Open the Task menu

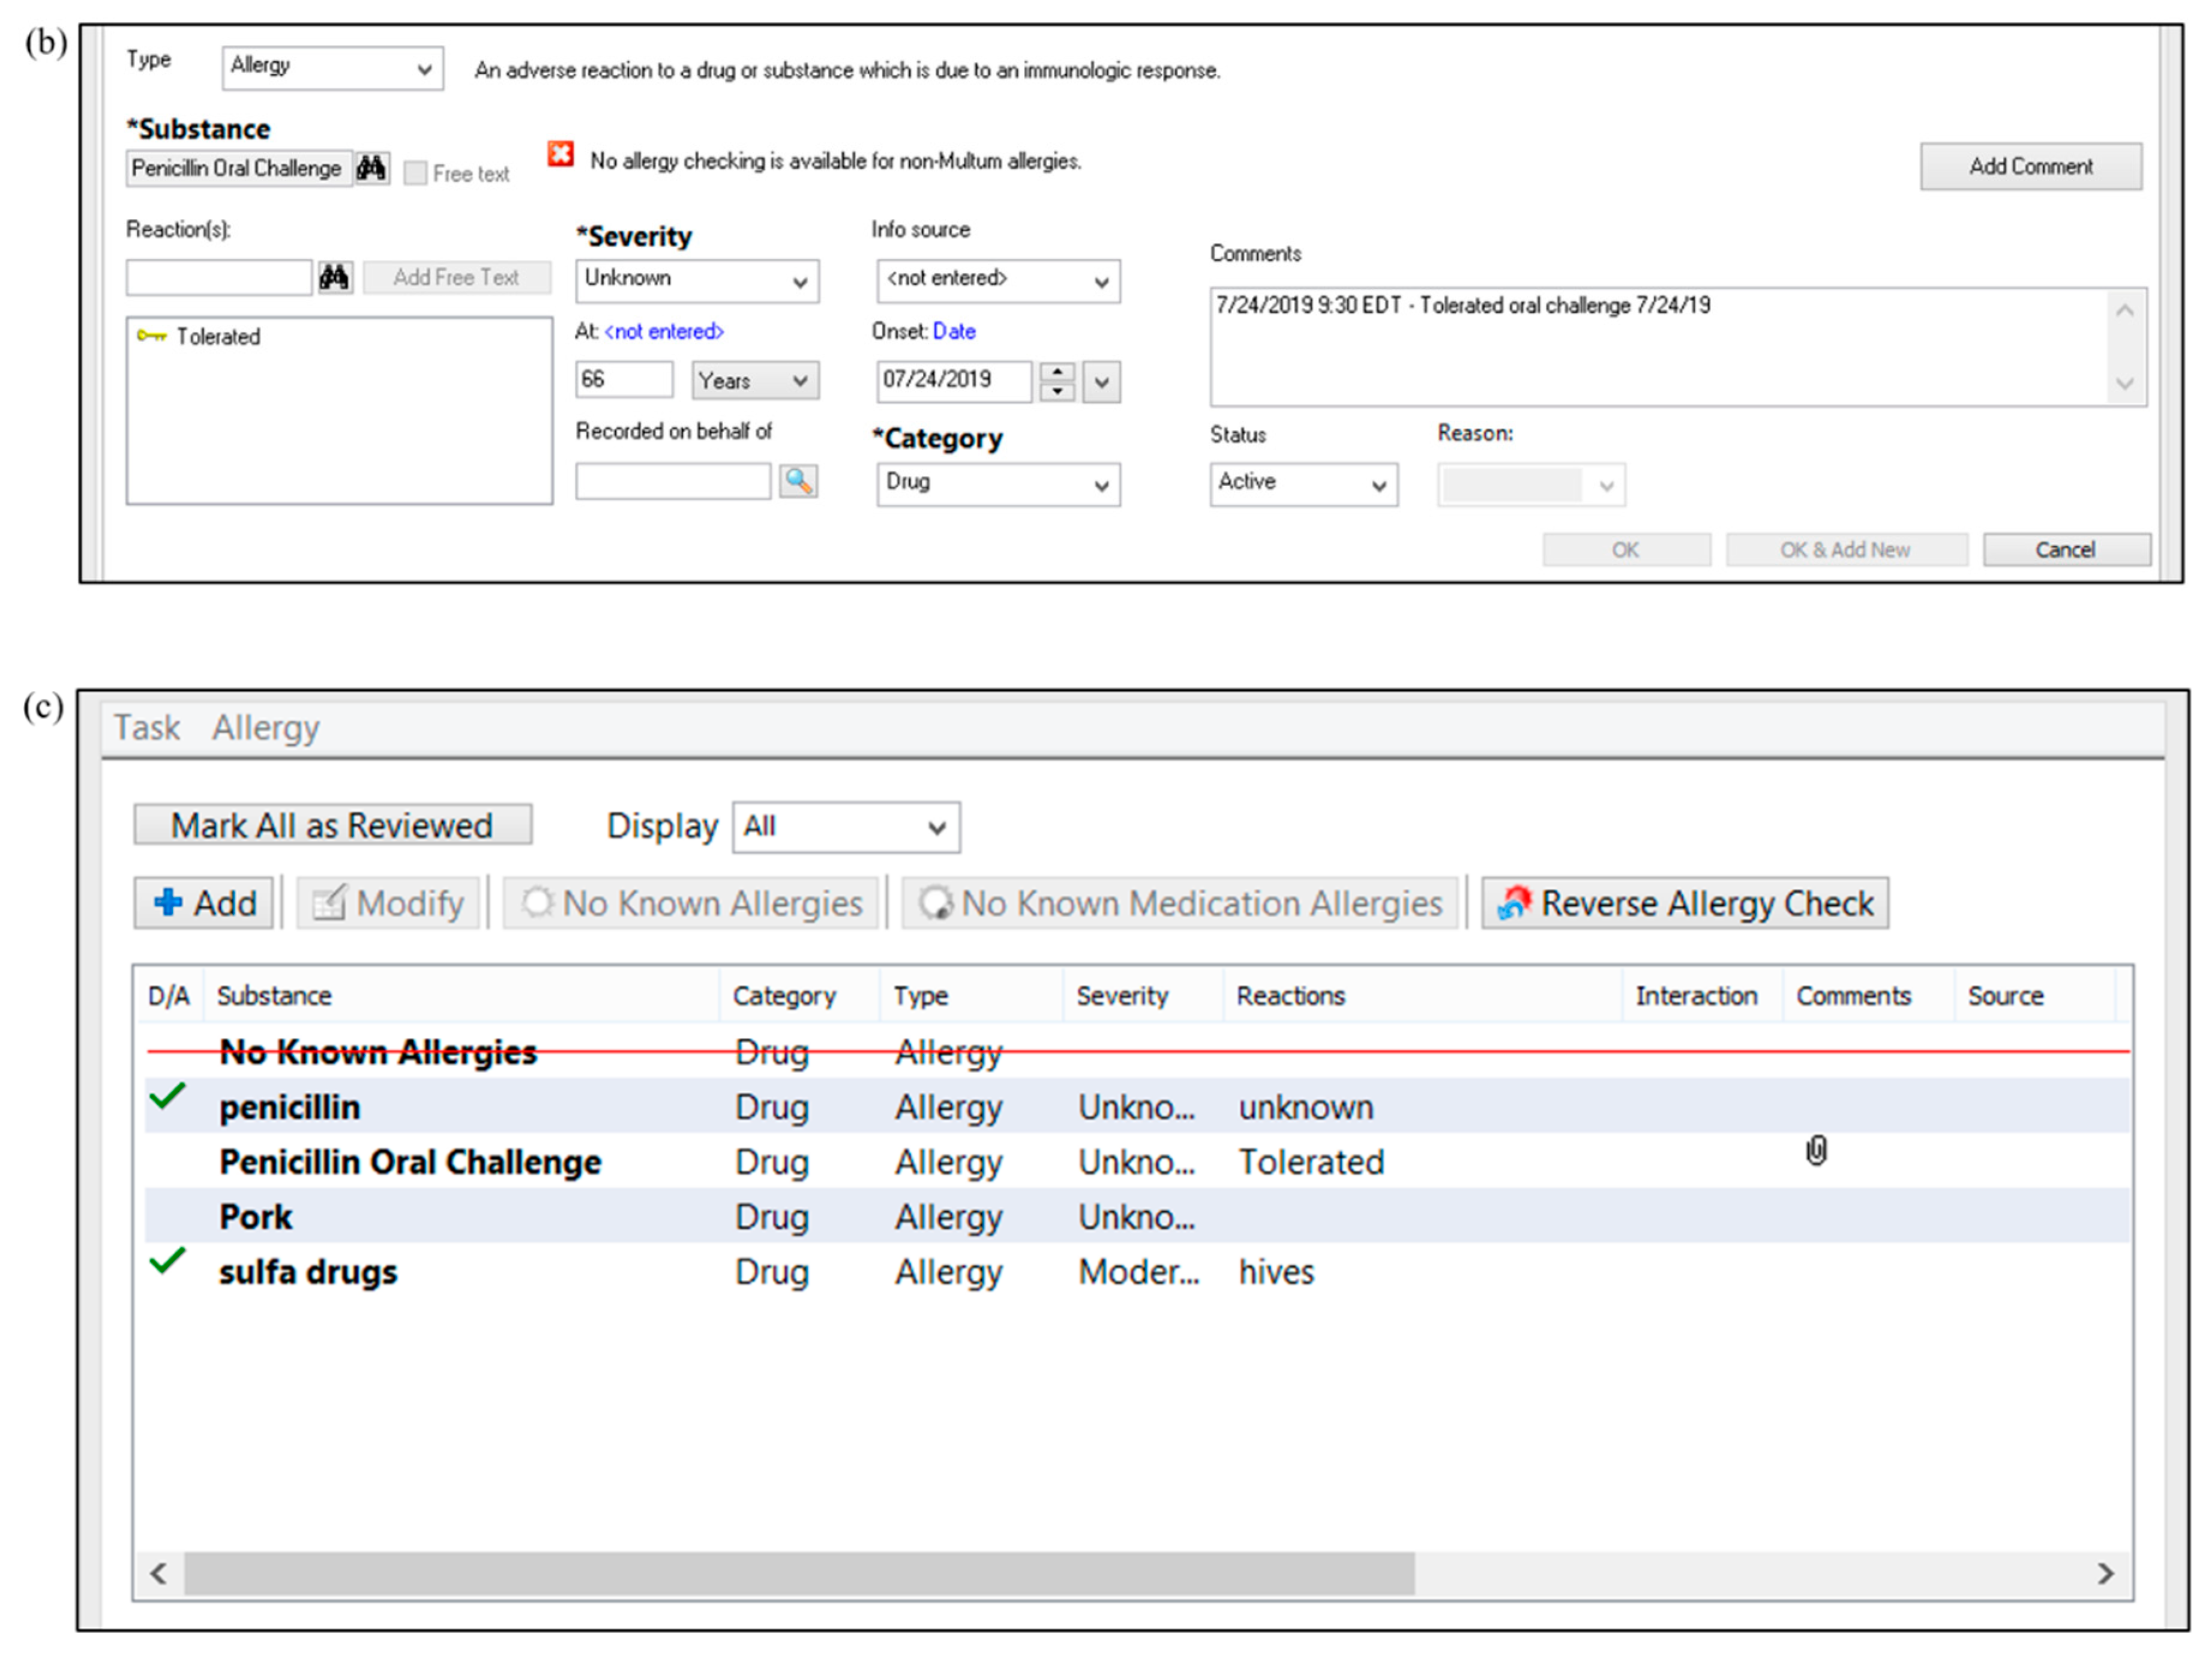[146, 728]
